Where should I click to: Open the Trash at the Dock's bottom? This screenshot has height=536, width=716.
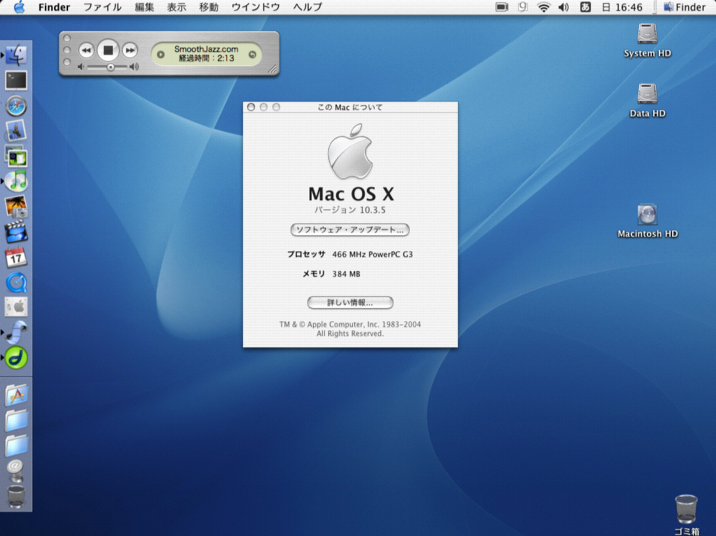tap(16, 496)
